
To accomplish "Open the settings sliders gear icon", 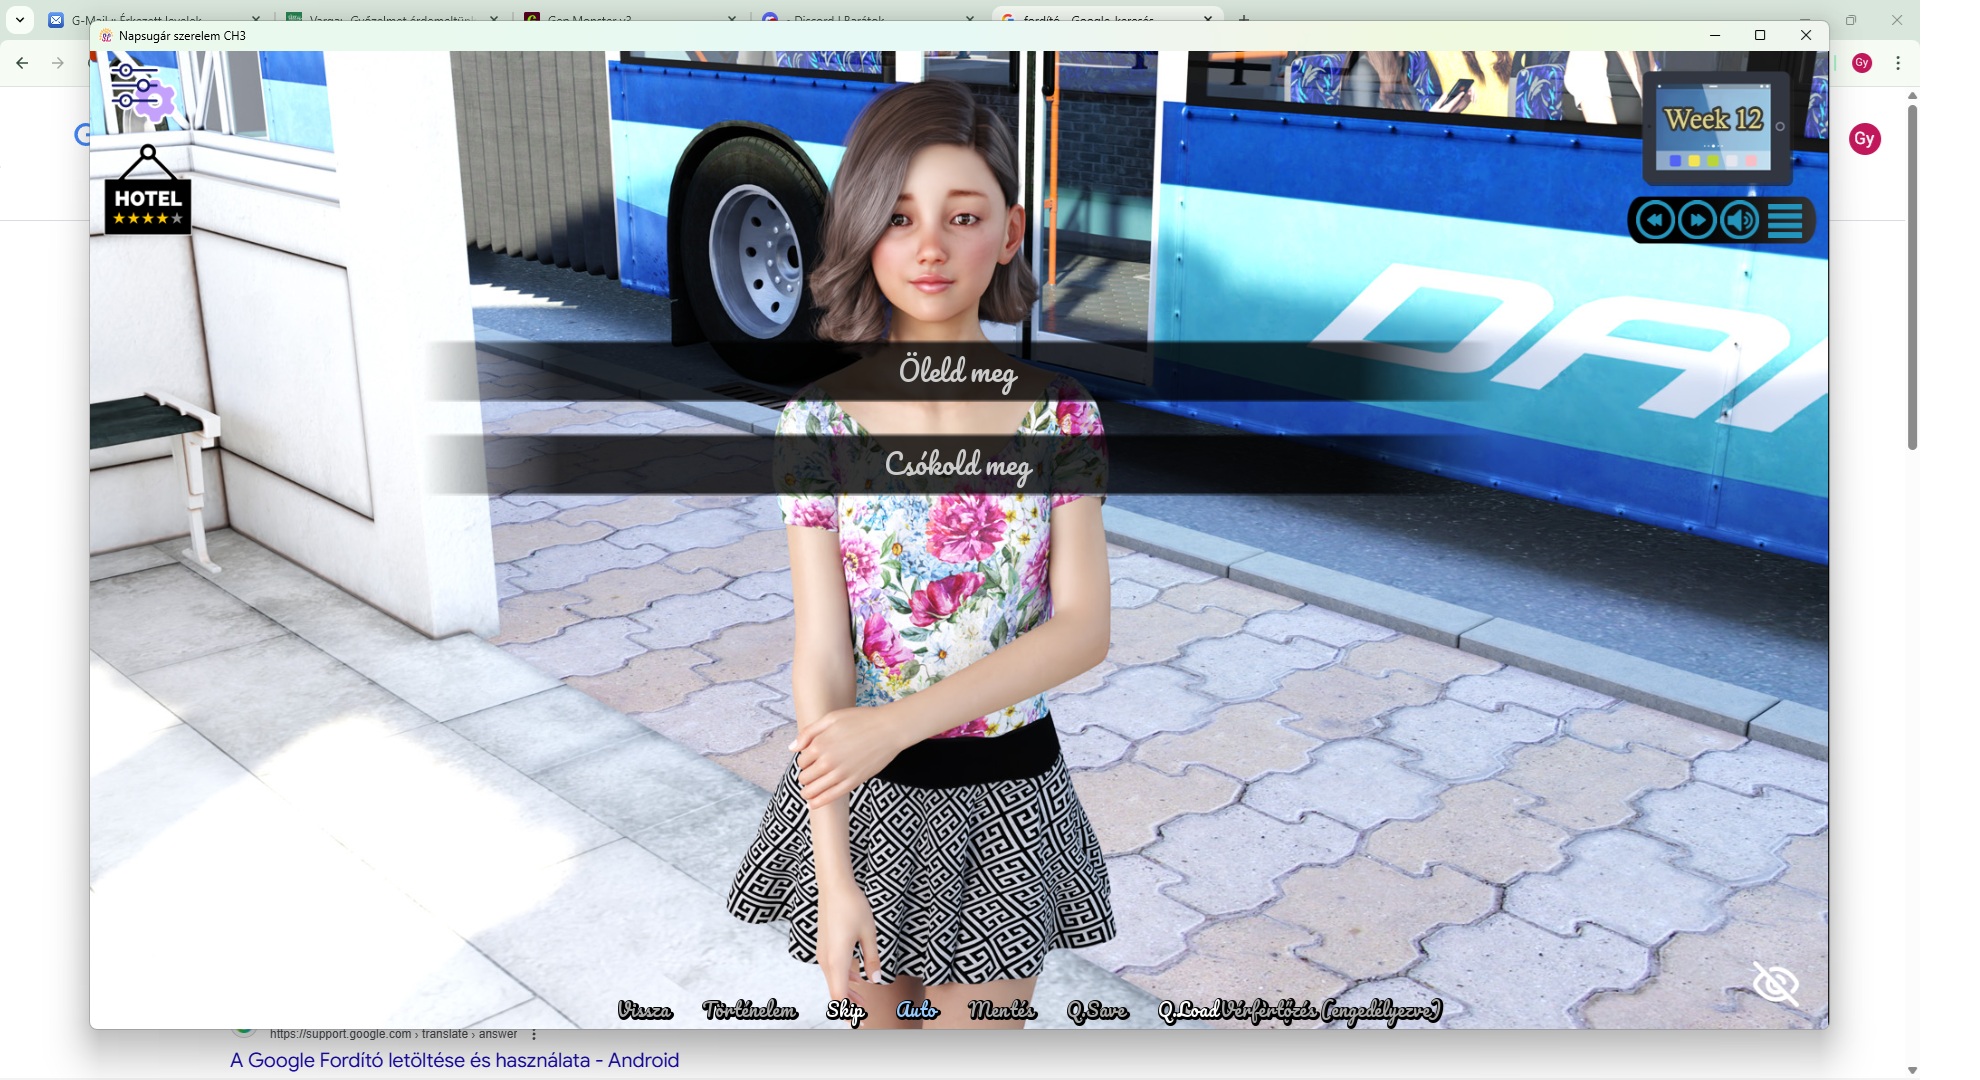I will (141, 90).
